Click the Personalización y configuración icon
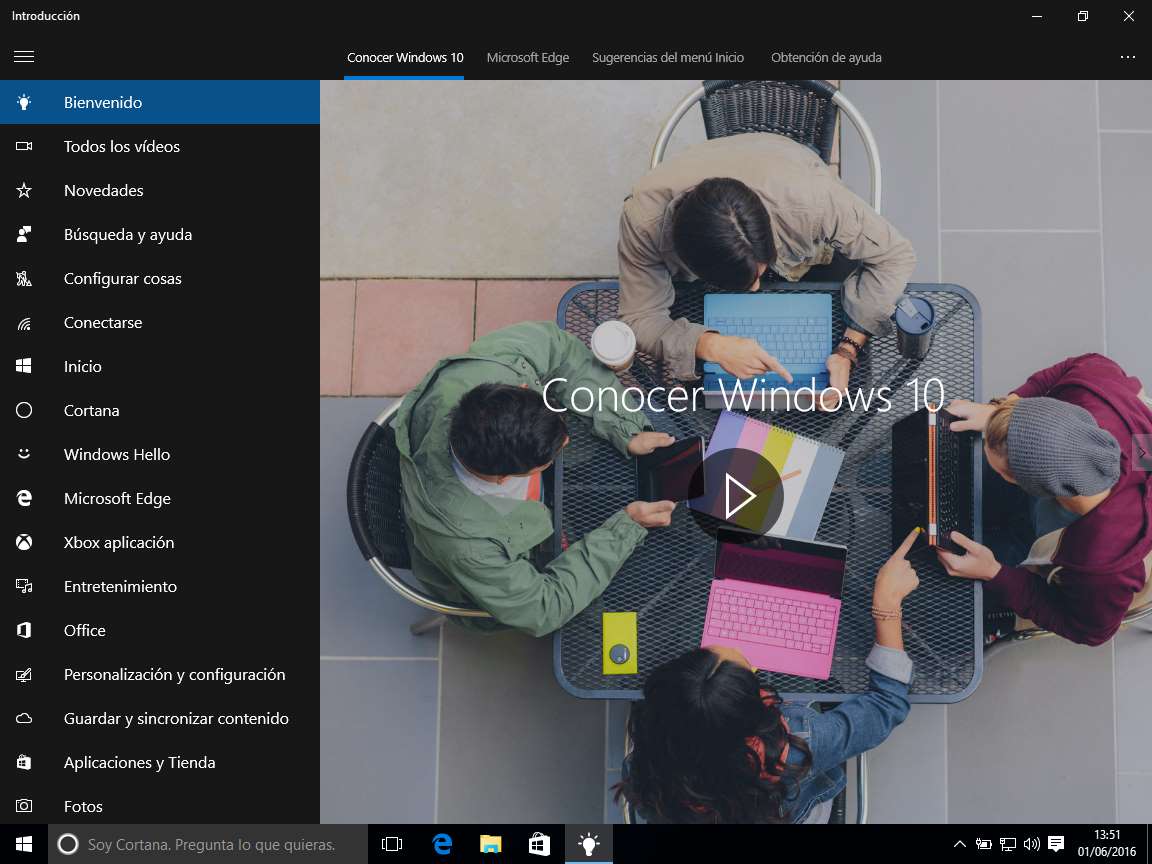The image size is (1152, 864). click(x=24, y=674)
